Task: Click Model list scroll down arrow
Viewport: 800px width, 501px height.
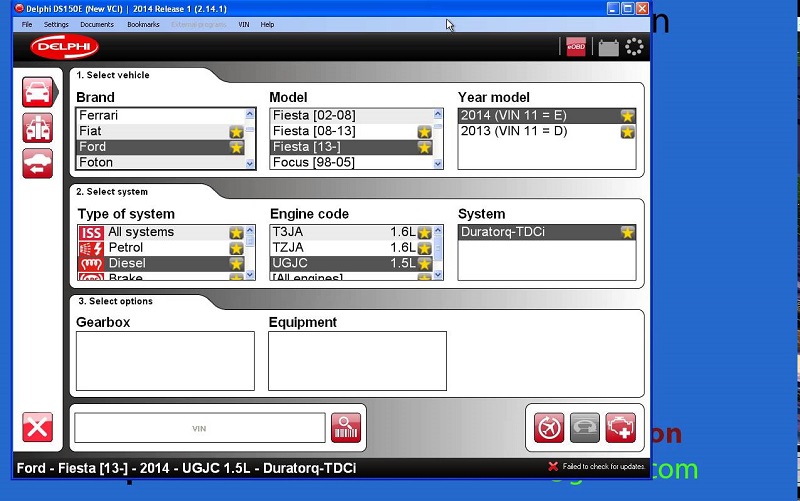Action: click(438, 164)
